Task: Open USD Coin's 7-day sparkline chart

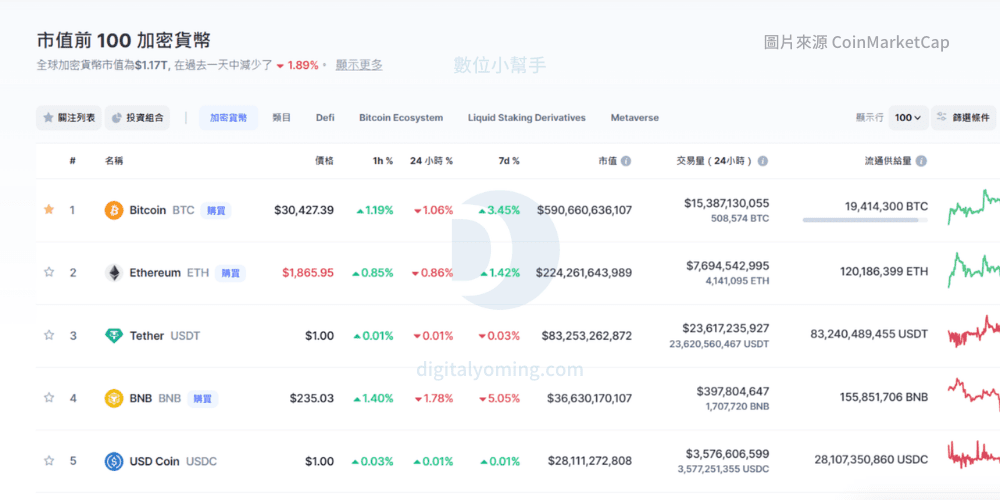Action: click(x=974, y=455)
